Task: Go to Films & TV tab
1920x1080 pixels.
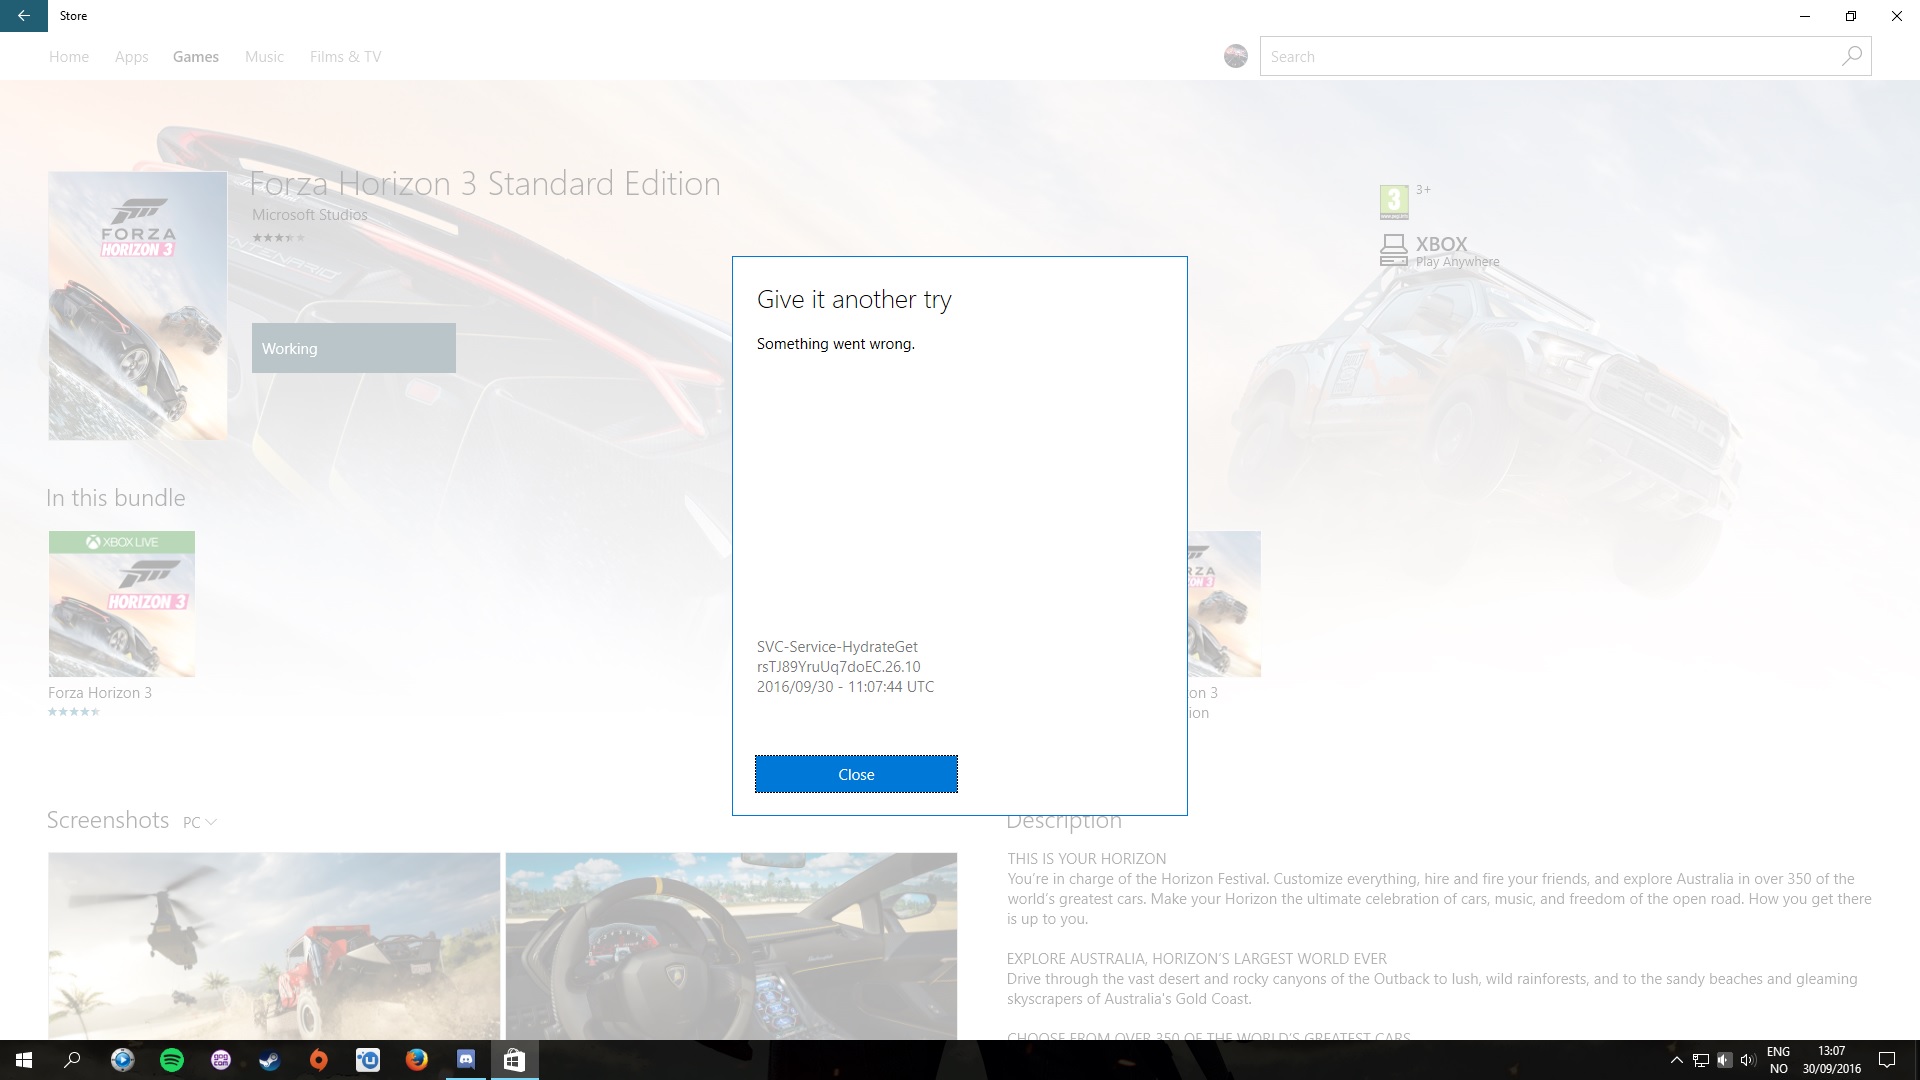Action: (x=345, y=57)
